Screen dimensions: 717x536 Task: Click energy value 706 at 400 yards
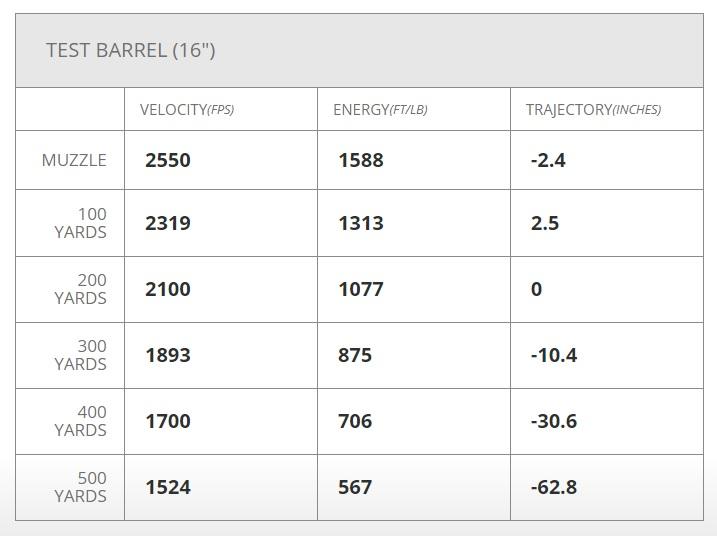(x=355, y=421)
